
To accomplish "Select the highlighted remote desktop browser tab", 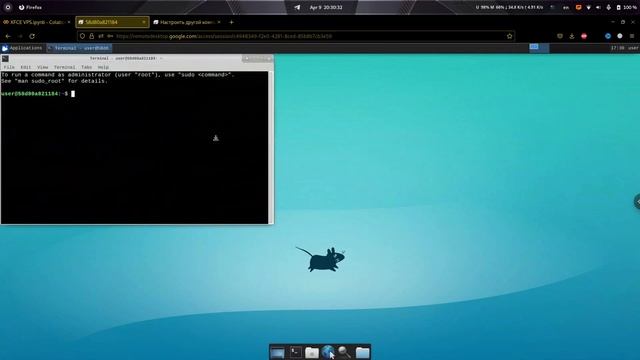I will click(x=112, y=22).
